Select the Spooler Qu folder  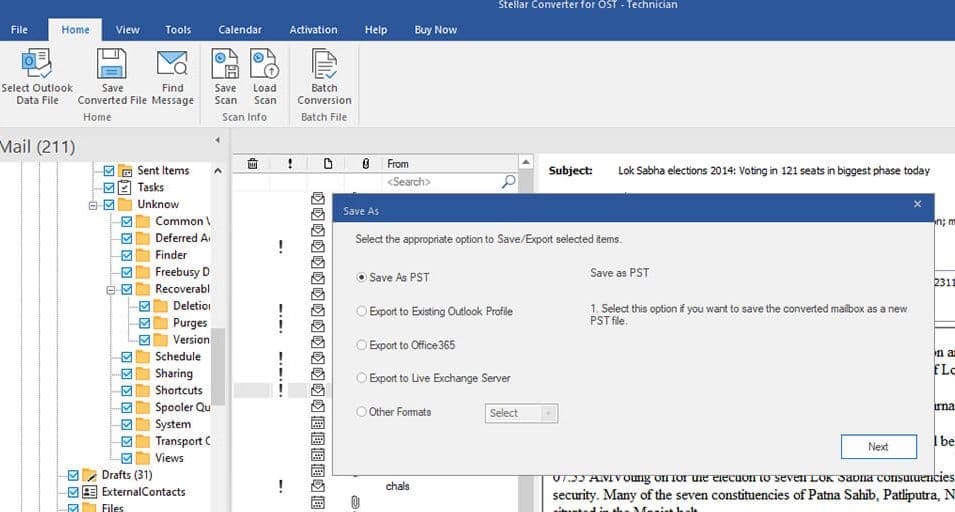point(182,407)
